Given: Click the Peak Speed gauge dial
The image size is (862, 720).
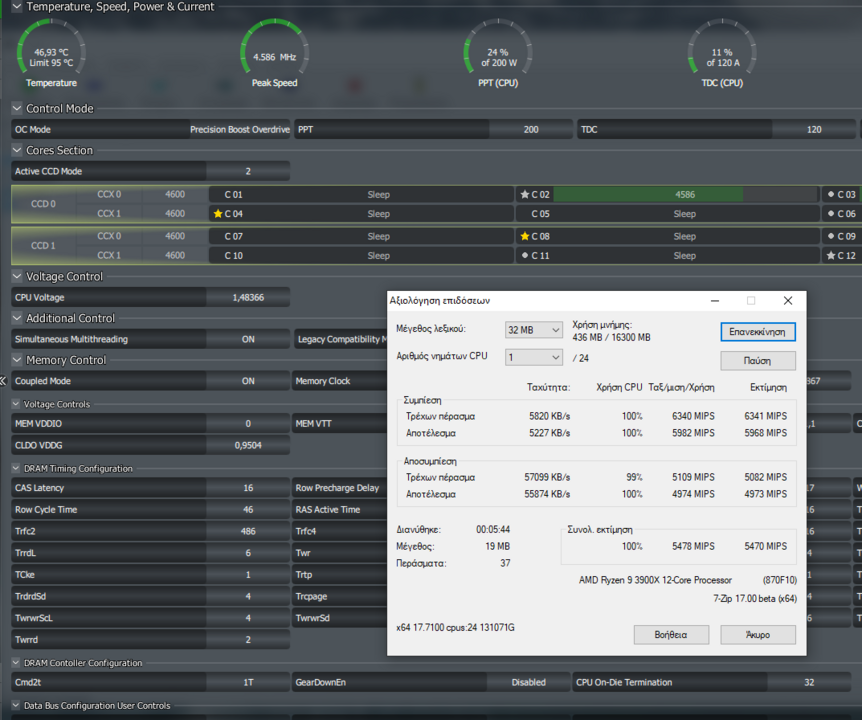Looking at the screenshot, I should click(x=274, y=55).
